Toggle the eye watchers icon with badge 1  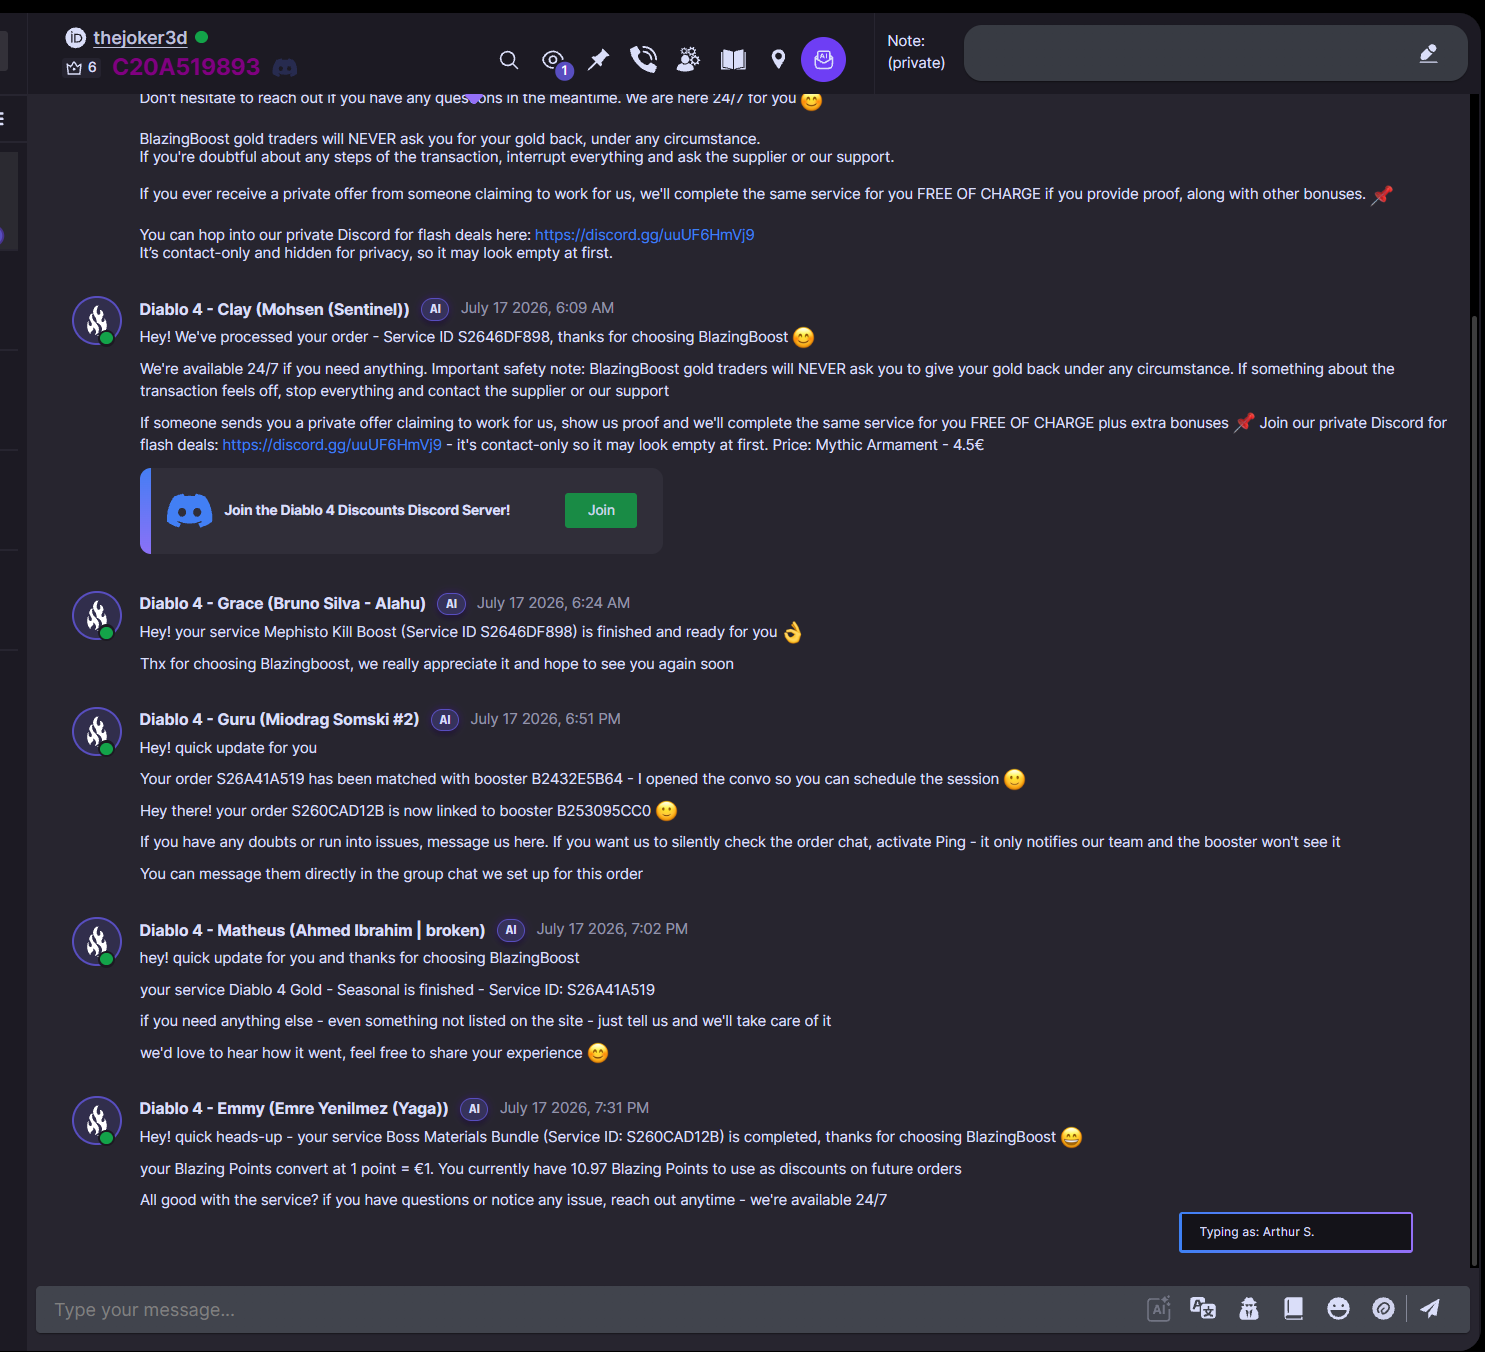point(554,62)
